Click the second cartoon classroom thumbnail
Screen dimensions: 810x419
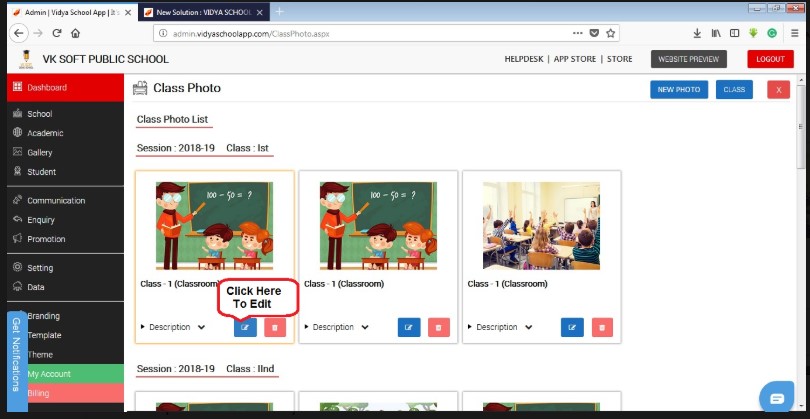(378, 225)
